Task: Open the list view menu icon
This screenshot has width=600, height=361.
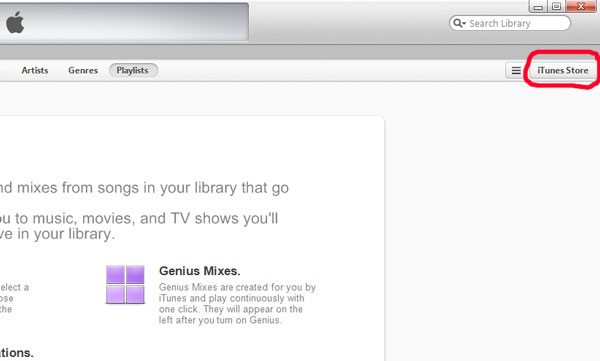Action: point(516,70)
